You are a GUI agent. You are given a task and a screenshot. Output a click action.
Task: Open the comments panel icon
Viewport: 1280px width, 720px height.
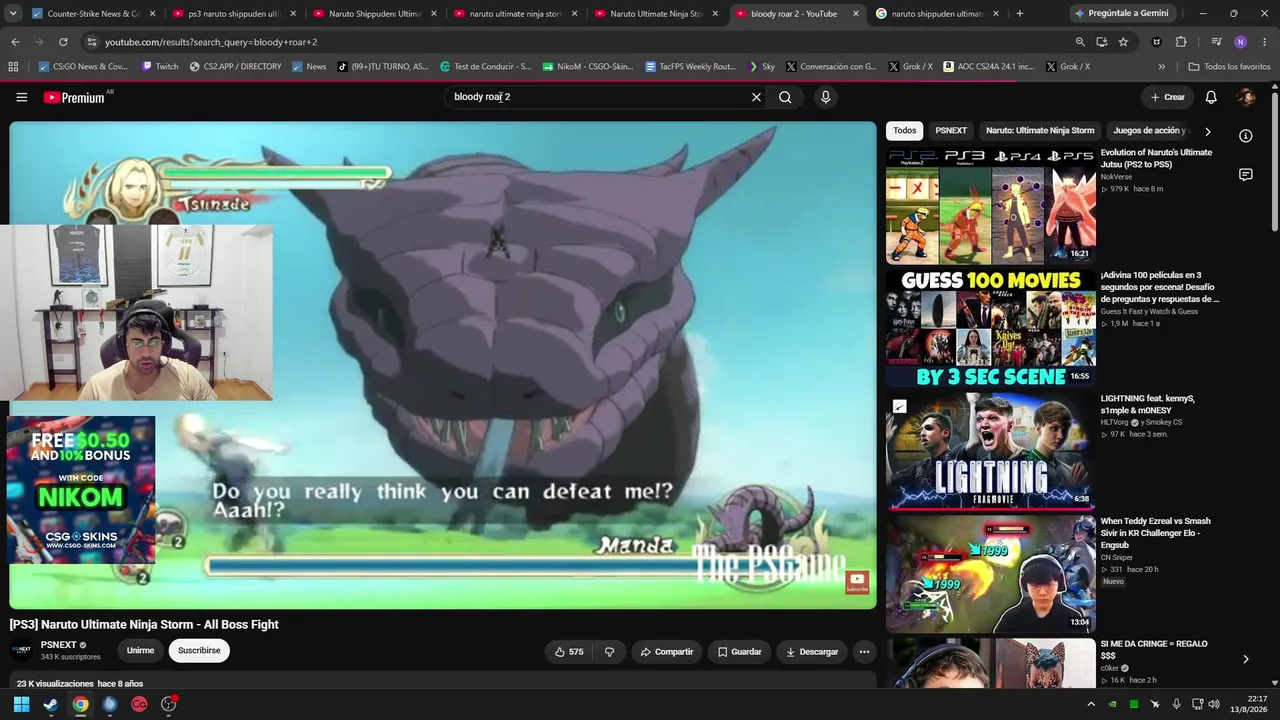(x=1246, y=175)
